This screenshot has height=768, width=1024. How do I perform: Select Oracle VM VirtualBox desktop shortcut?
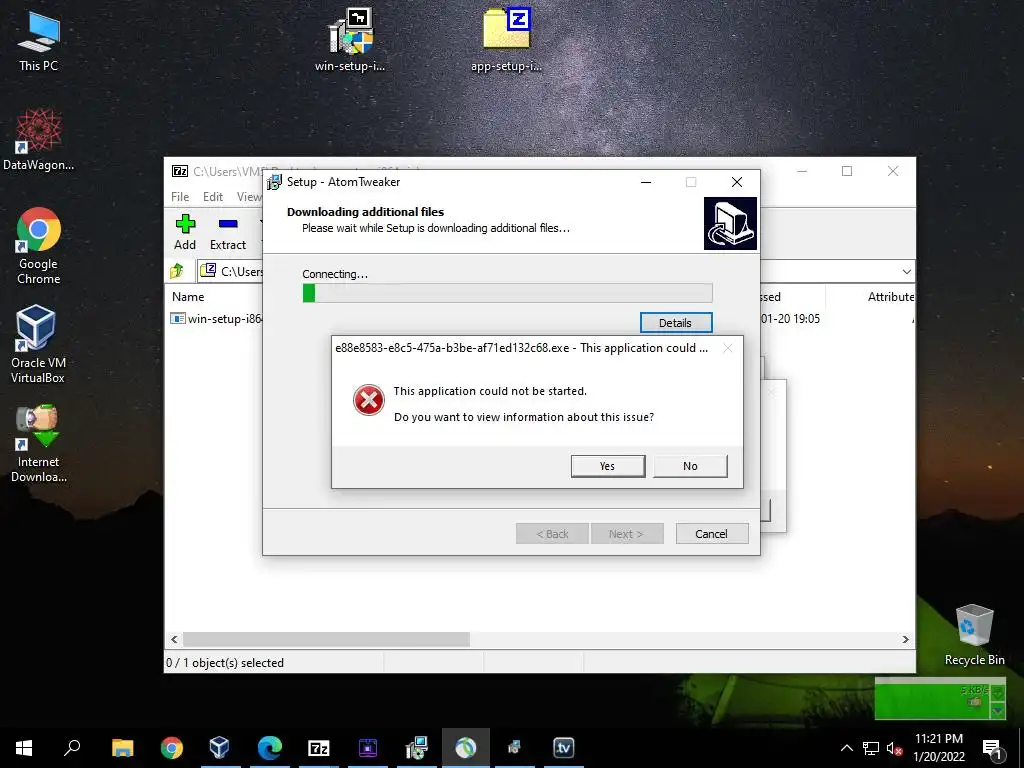38,344
